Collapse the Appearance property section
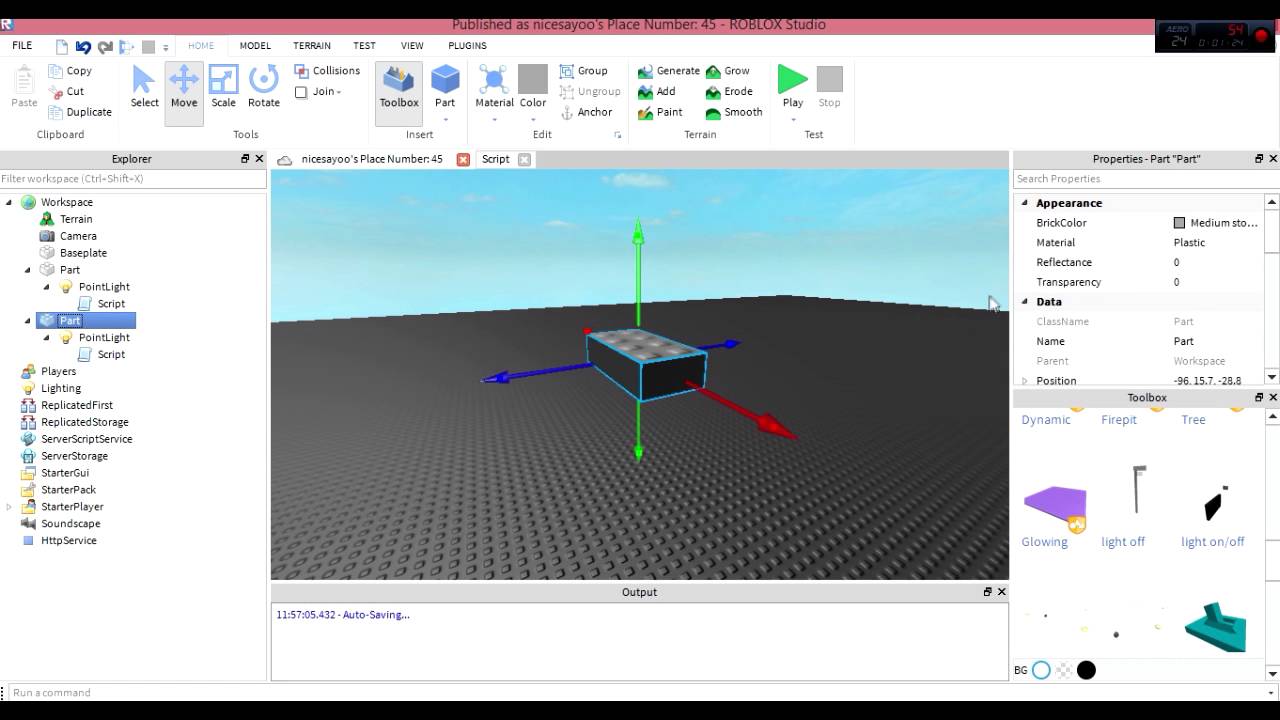Image resolution: width=1280 pixels, height=720 pixels. point(1024,203)
